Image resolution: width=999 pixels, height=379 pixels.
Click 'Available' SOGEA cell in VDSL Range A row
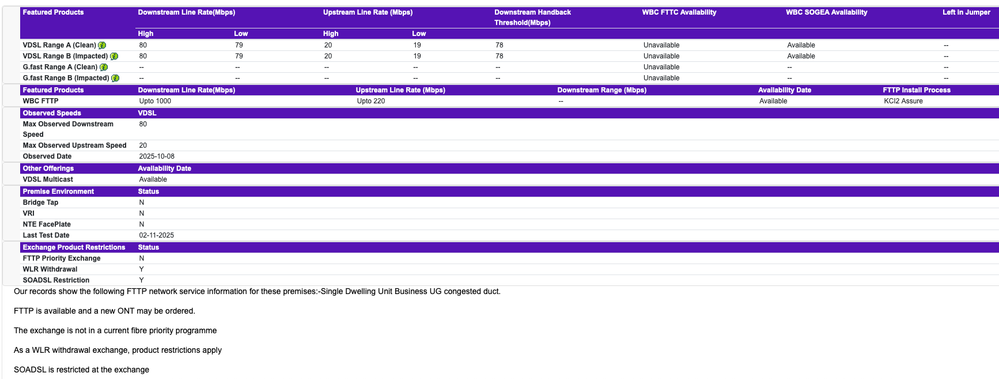pos(801,45)
